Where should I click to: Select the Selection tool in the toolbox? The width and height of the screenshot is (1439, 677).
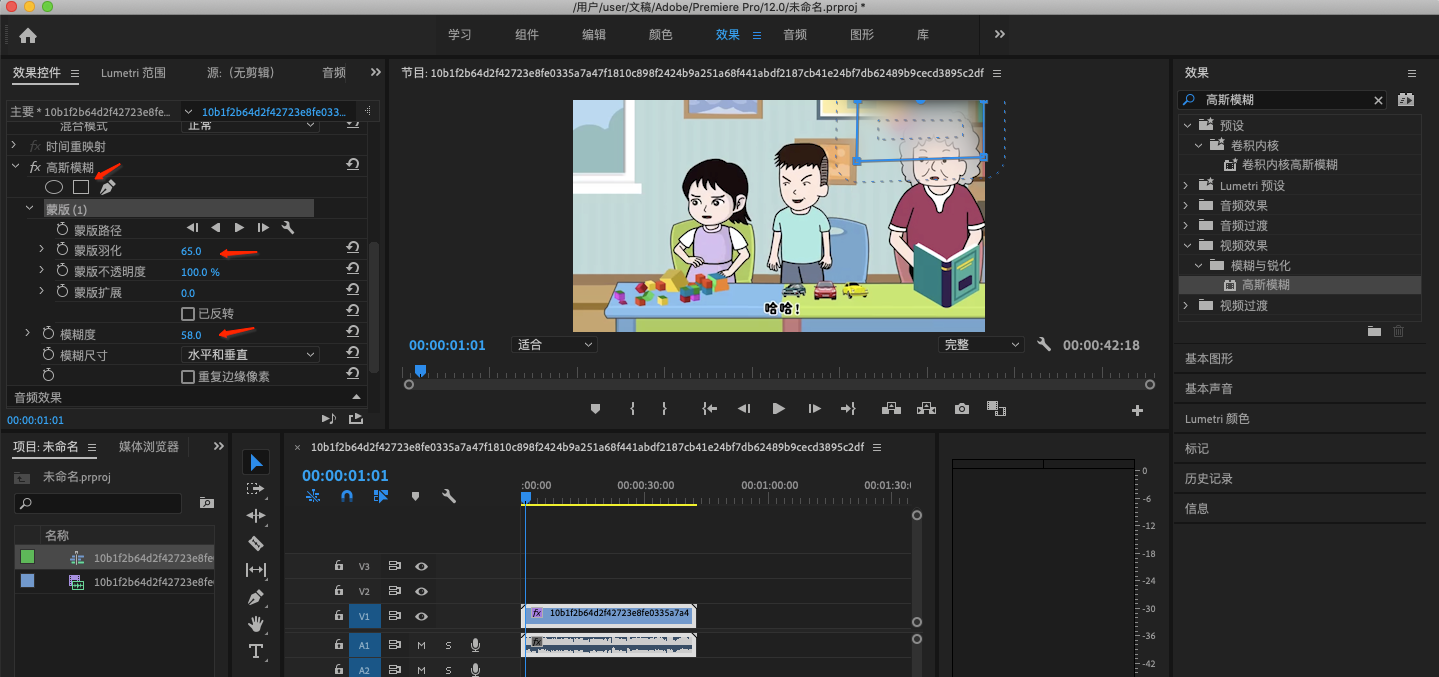coord(256,462)
